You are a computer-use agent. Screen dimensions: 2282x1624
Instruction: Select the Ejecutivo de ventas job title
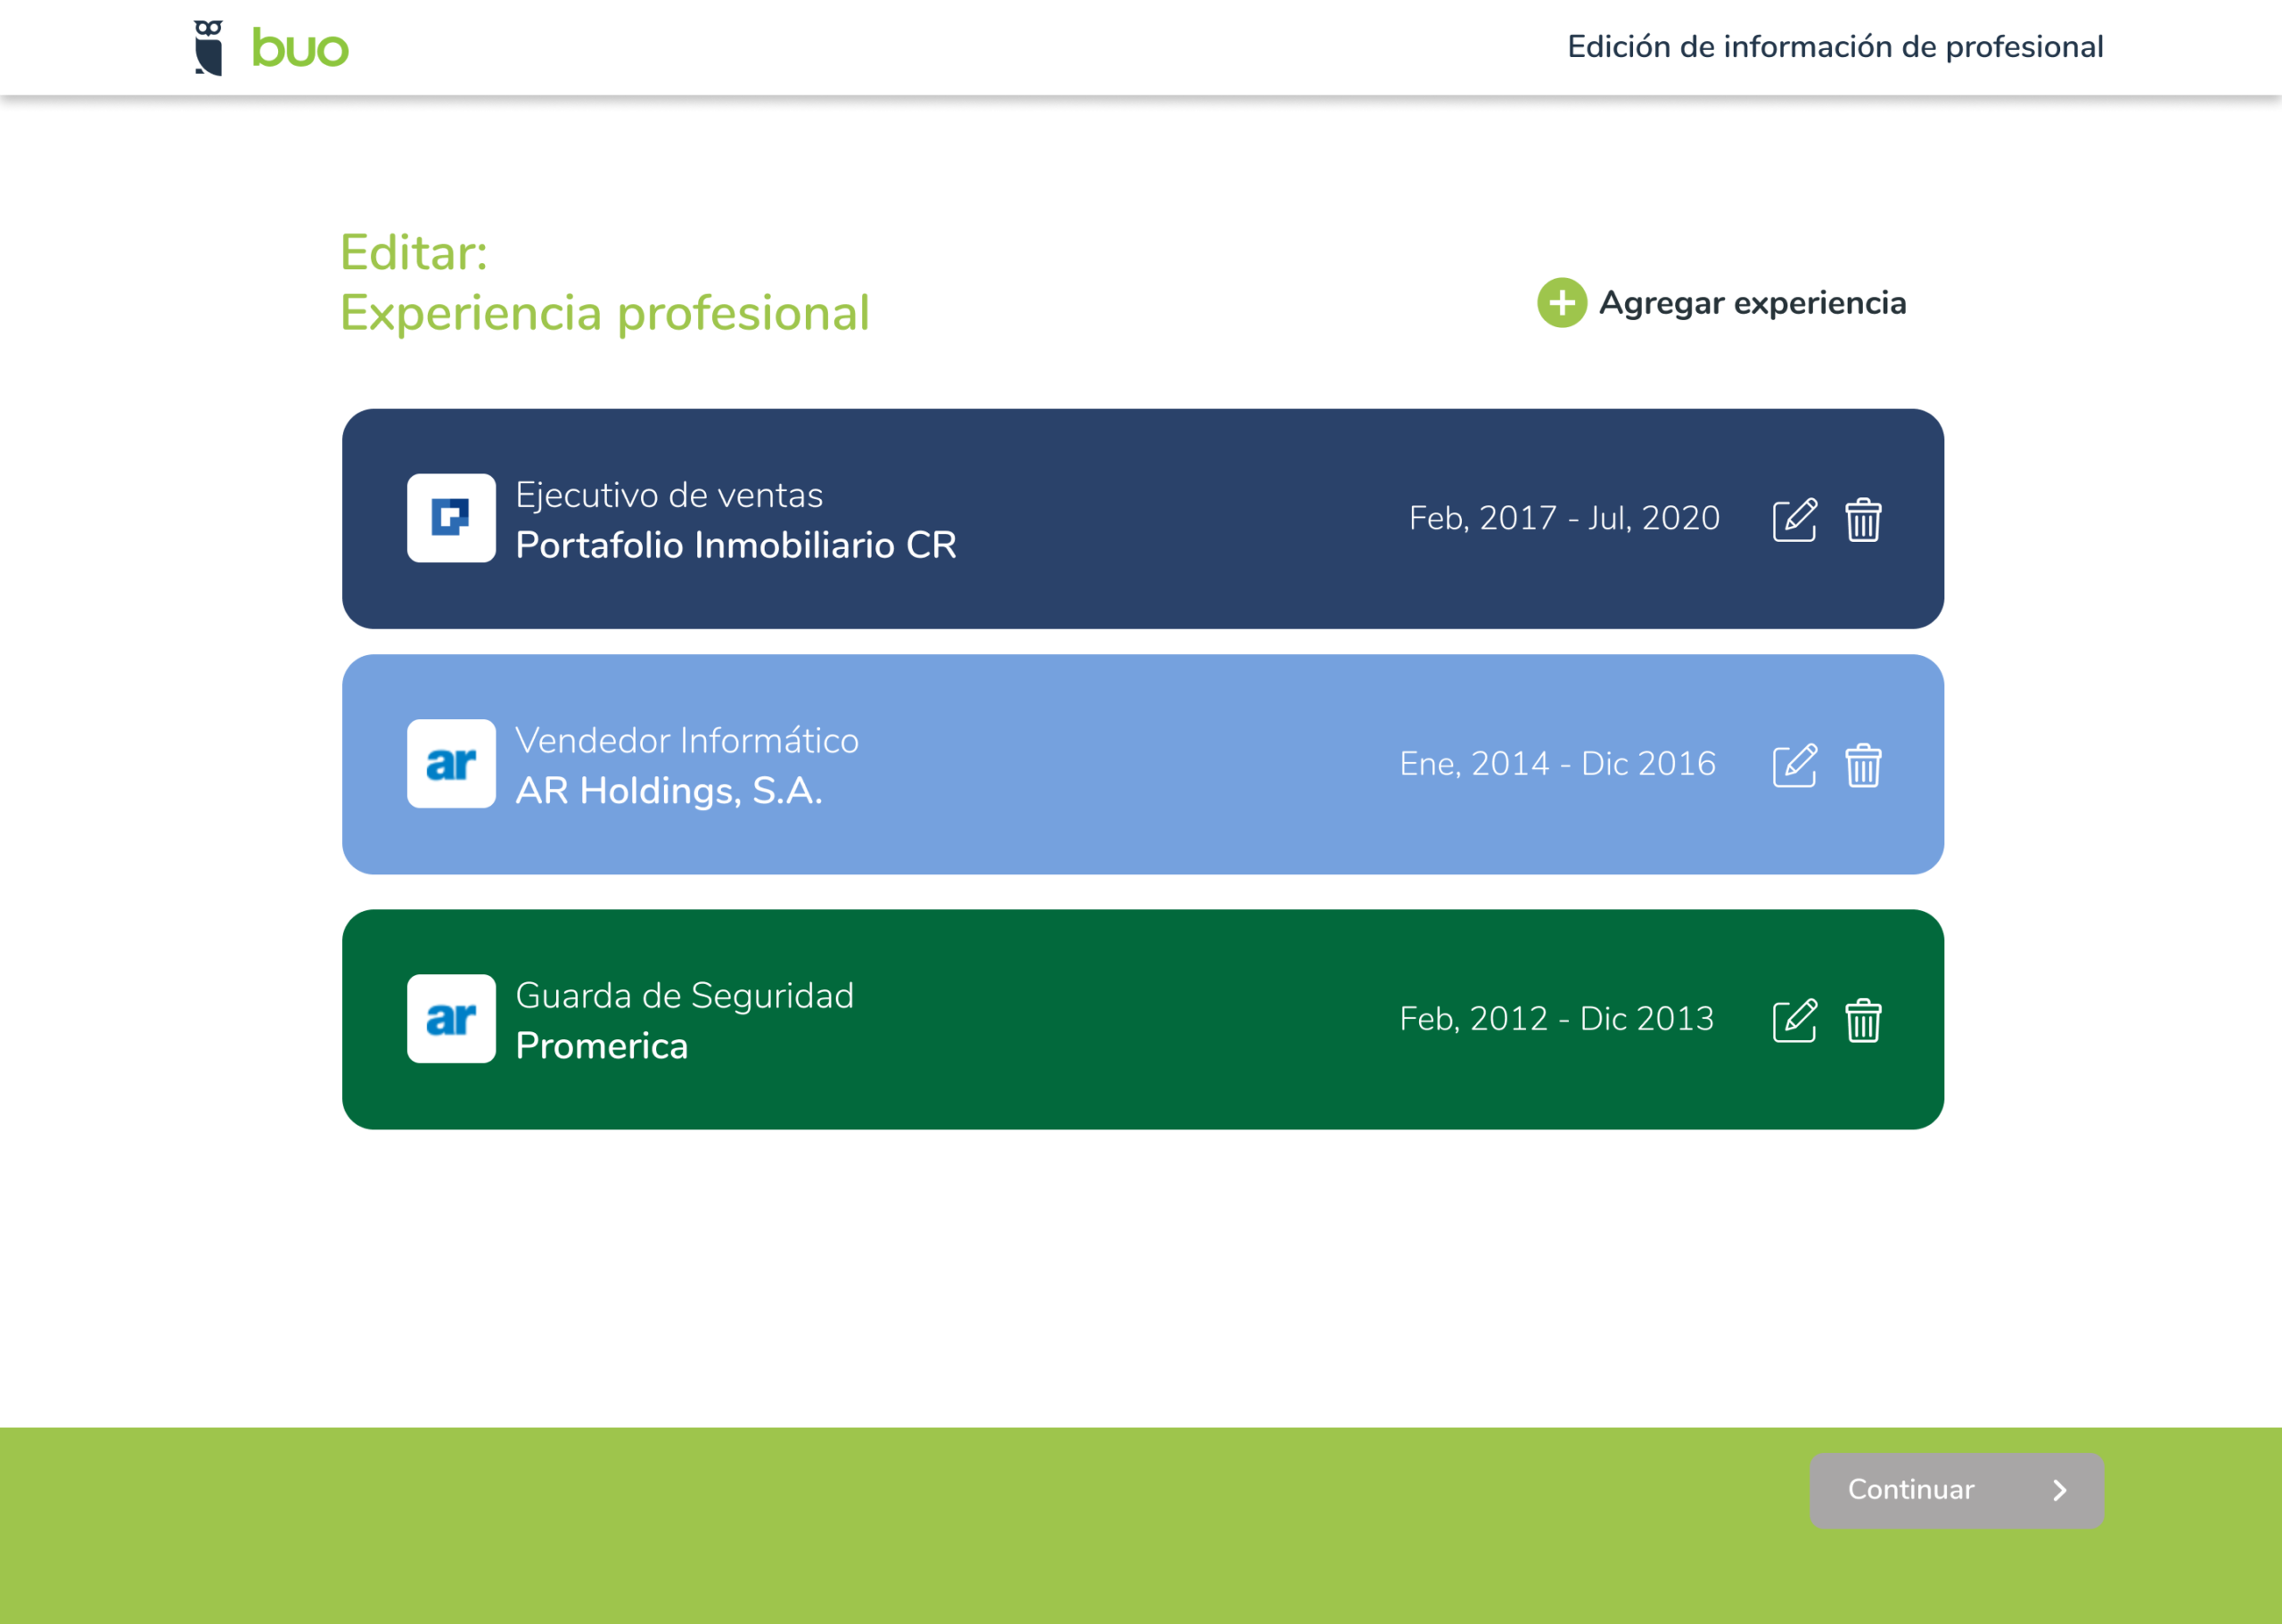pyautogui.click(x=669, y=495)
